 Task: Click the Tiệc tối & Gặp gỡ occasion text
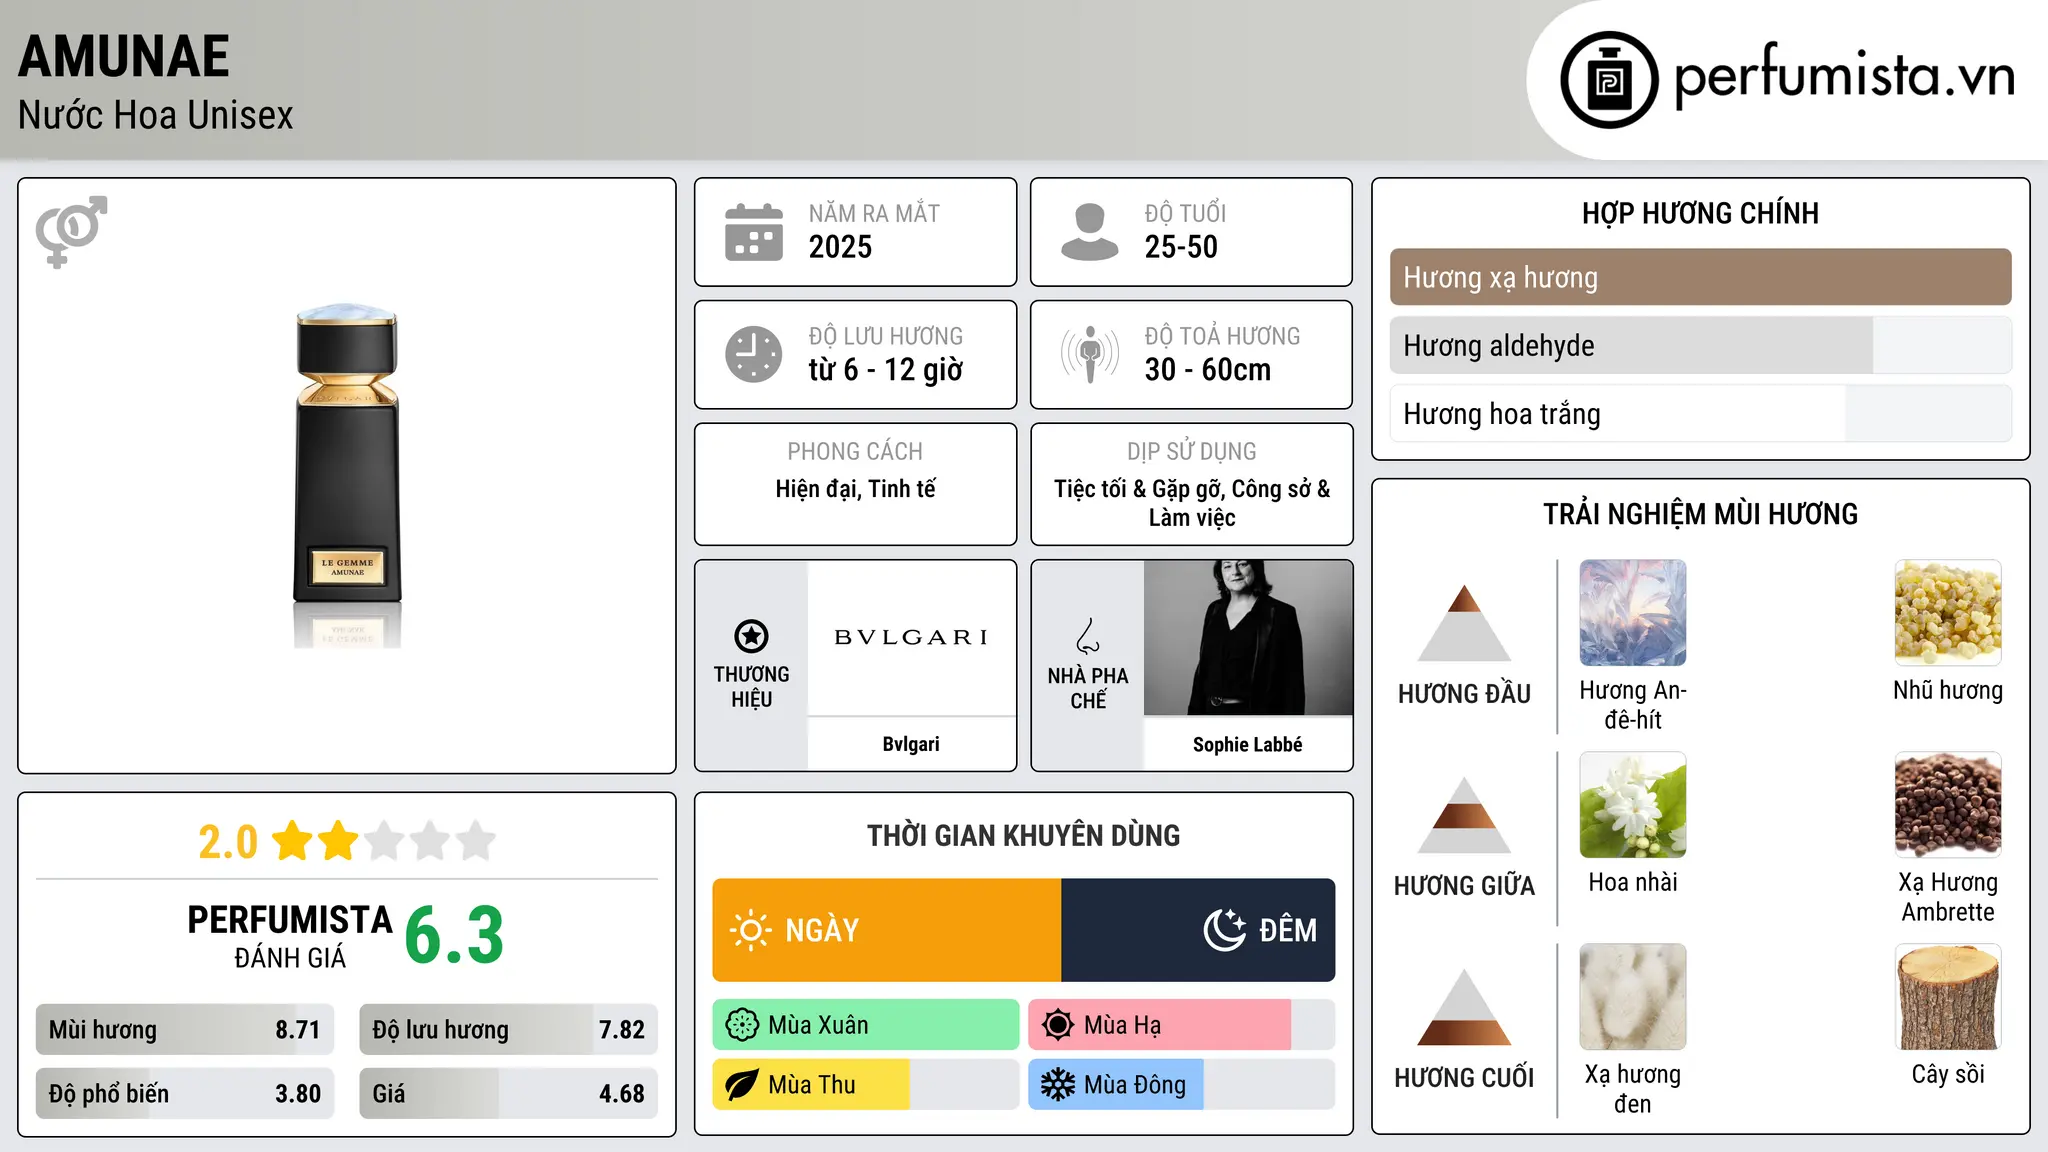pos(1192,503)
